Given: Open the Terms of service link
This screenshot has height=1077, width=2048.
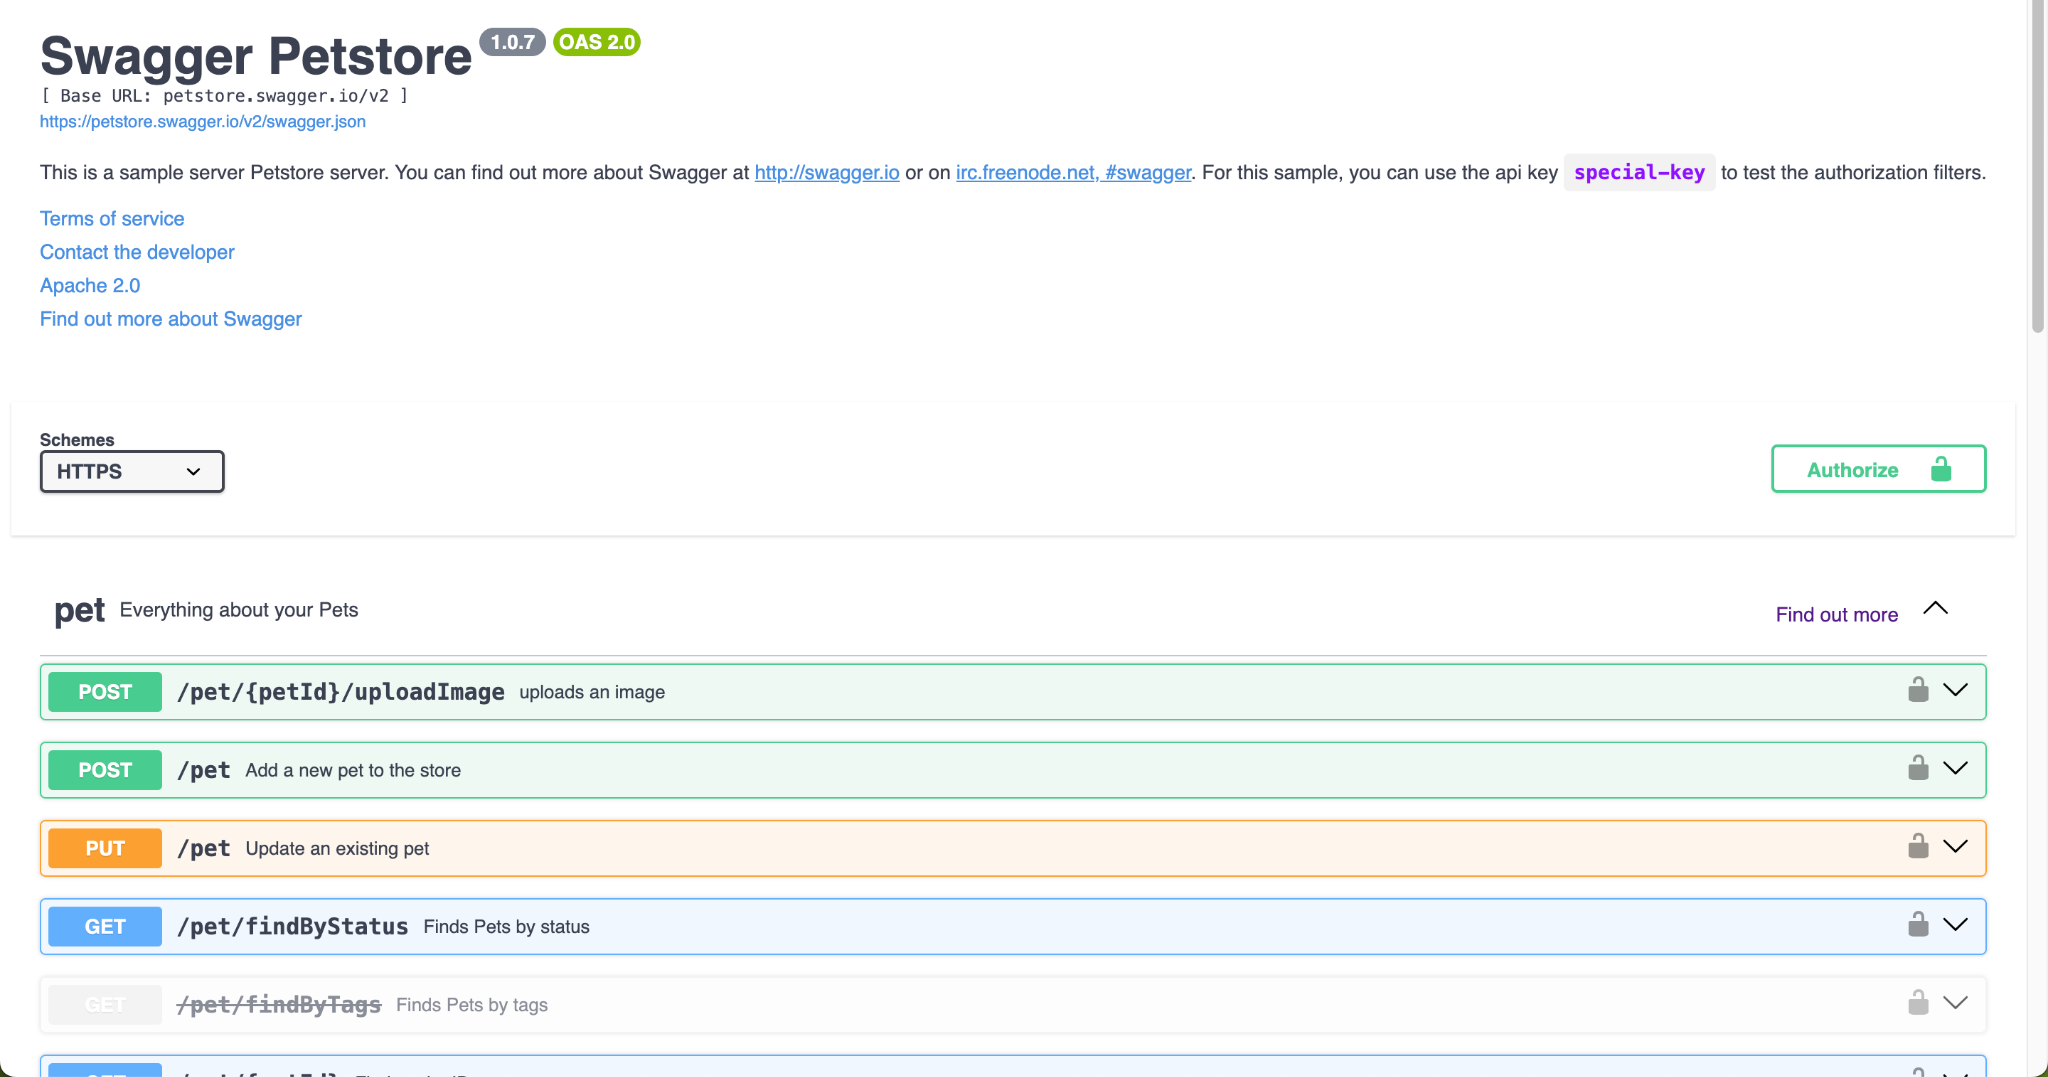Looking at the screenshot, I should (111, 218).
